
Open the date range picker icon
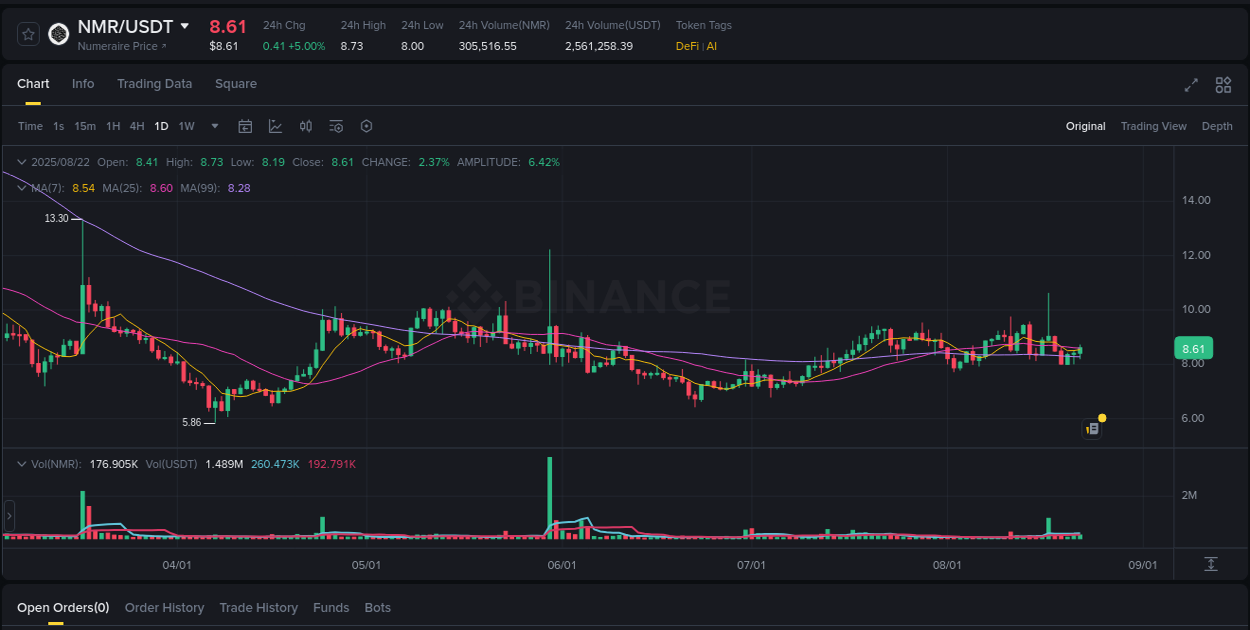click(245, 126)
